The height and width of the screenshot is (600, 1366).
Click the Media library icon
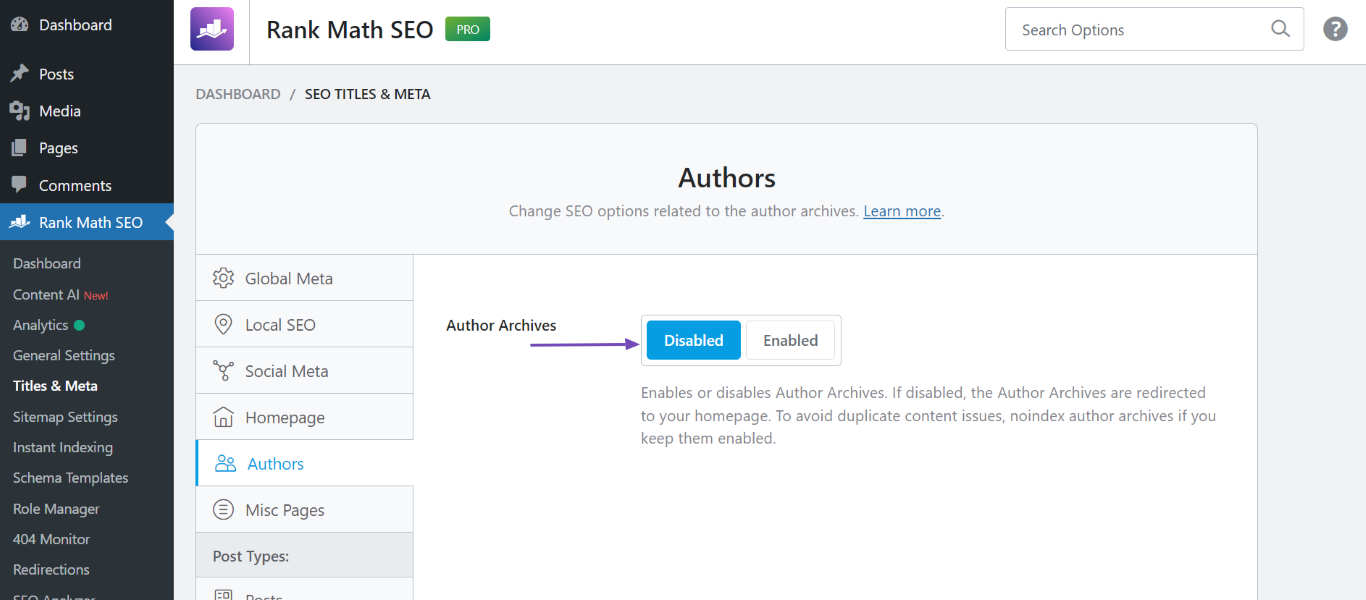tap(19, 111)
